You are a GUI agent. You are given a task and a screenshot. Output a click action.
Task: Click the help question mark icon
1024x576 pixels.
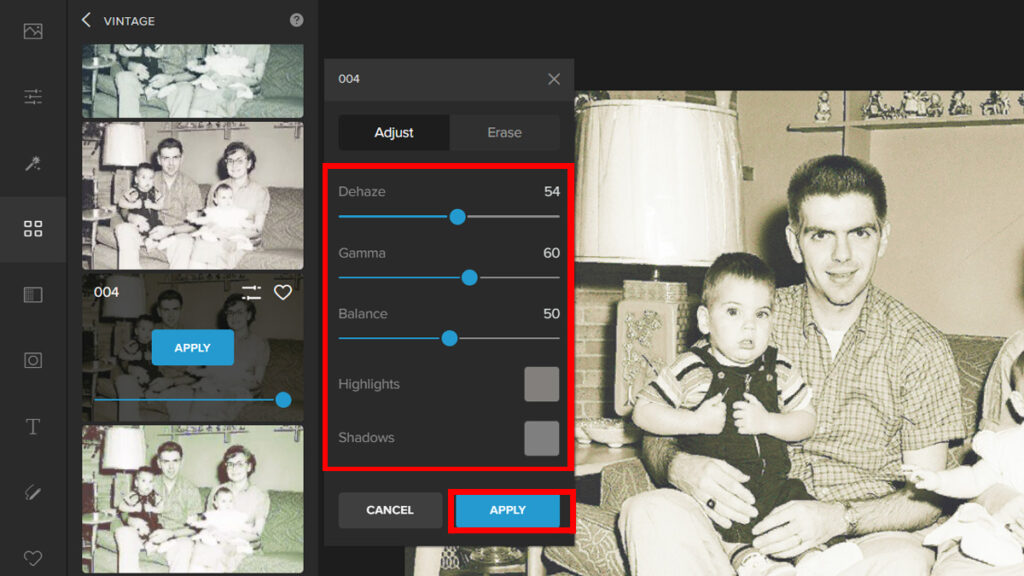296,20
